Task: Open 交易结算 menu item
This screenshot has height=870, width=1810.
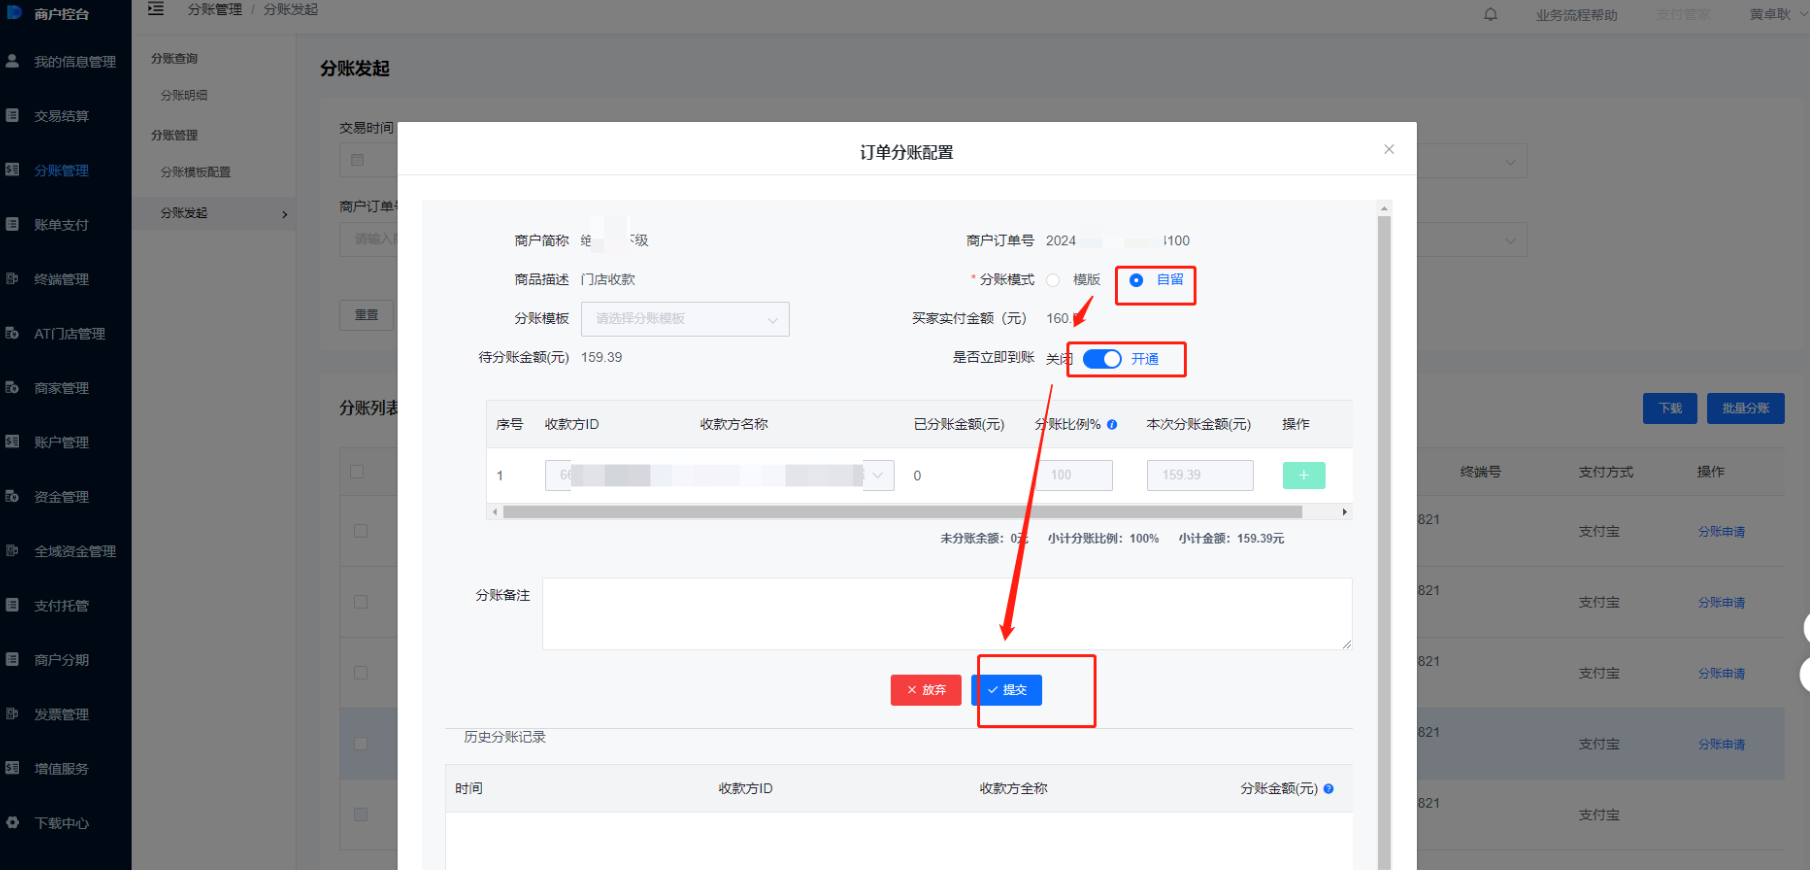Action: [x=61, y=116]
